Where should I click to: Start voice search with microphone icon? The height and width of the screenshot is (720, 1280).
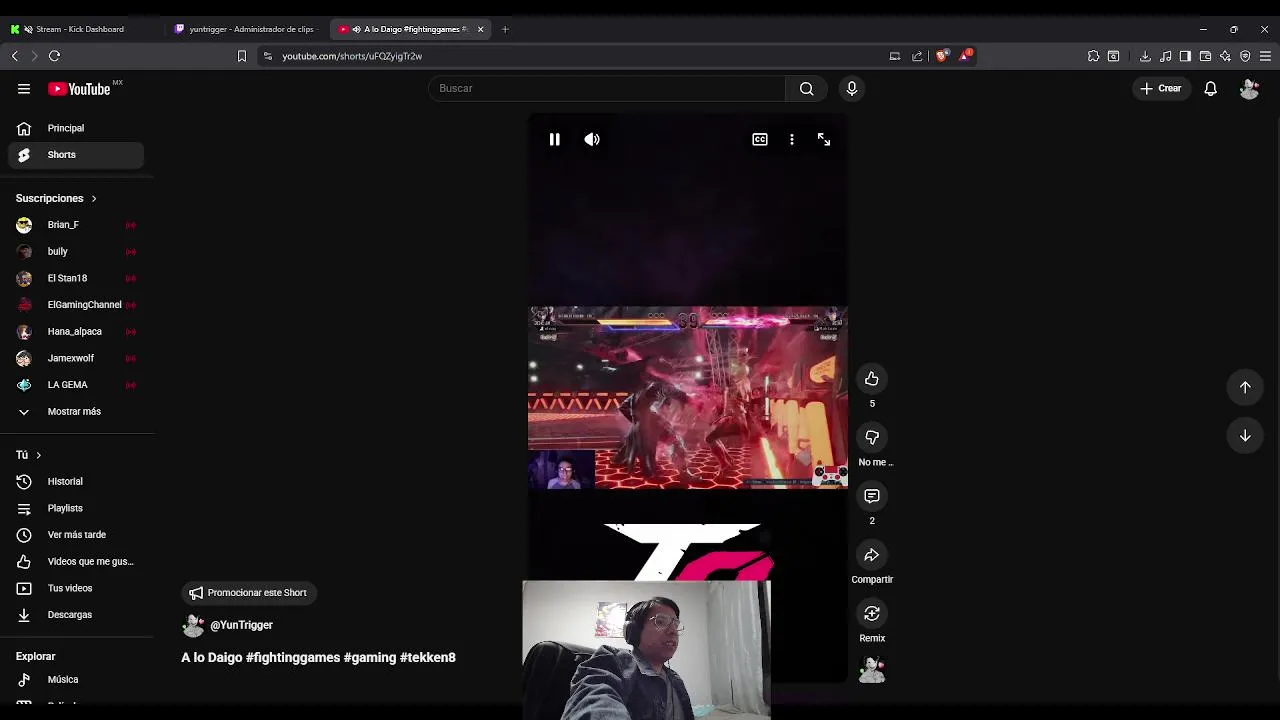point(852,88)
